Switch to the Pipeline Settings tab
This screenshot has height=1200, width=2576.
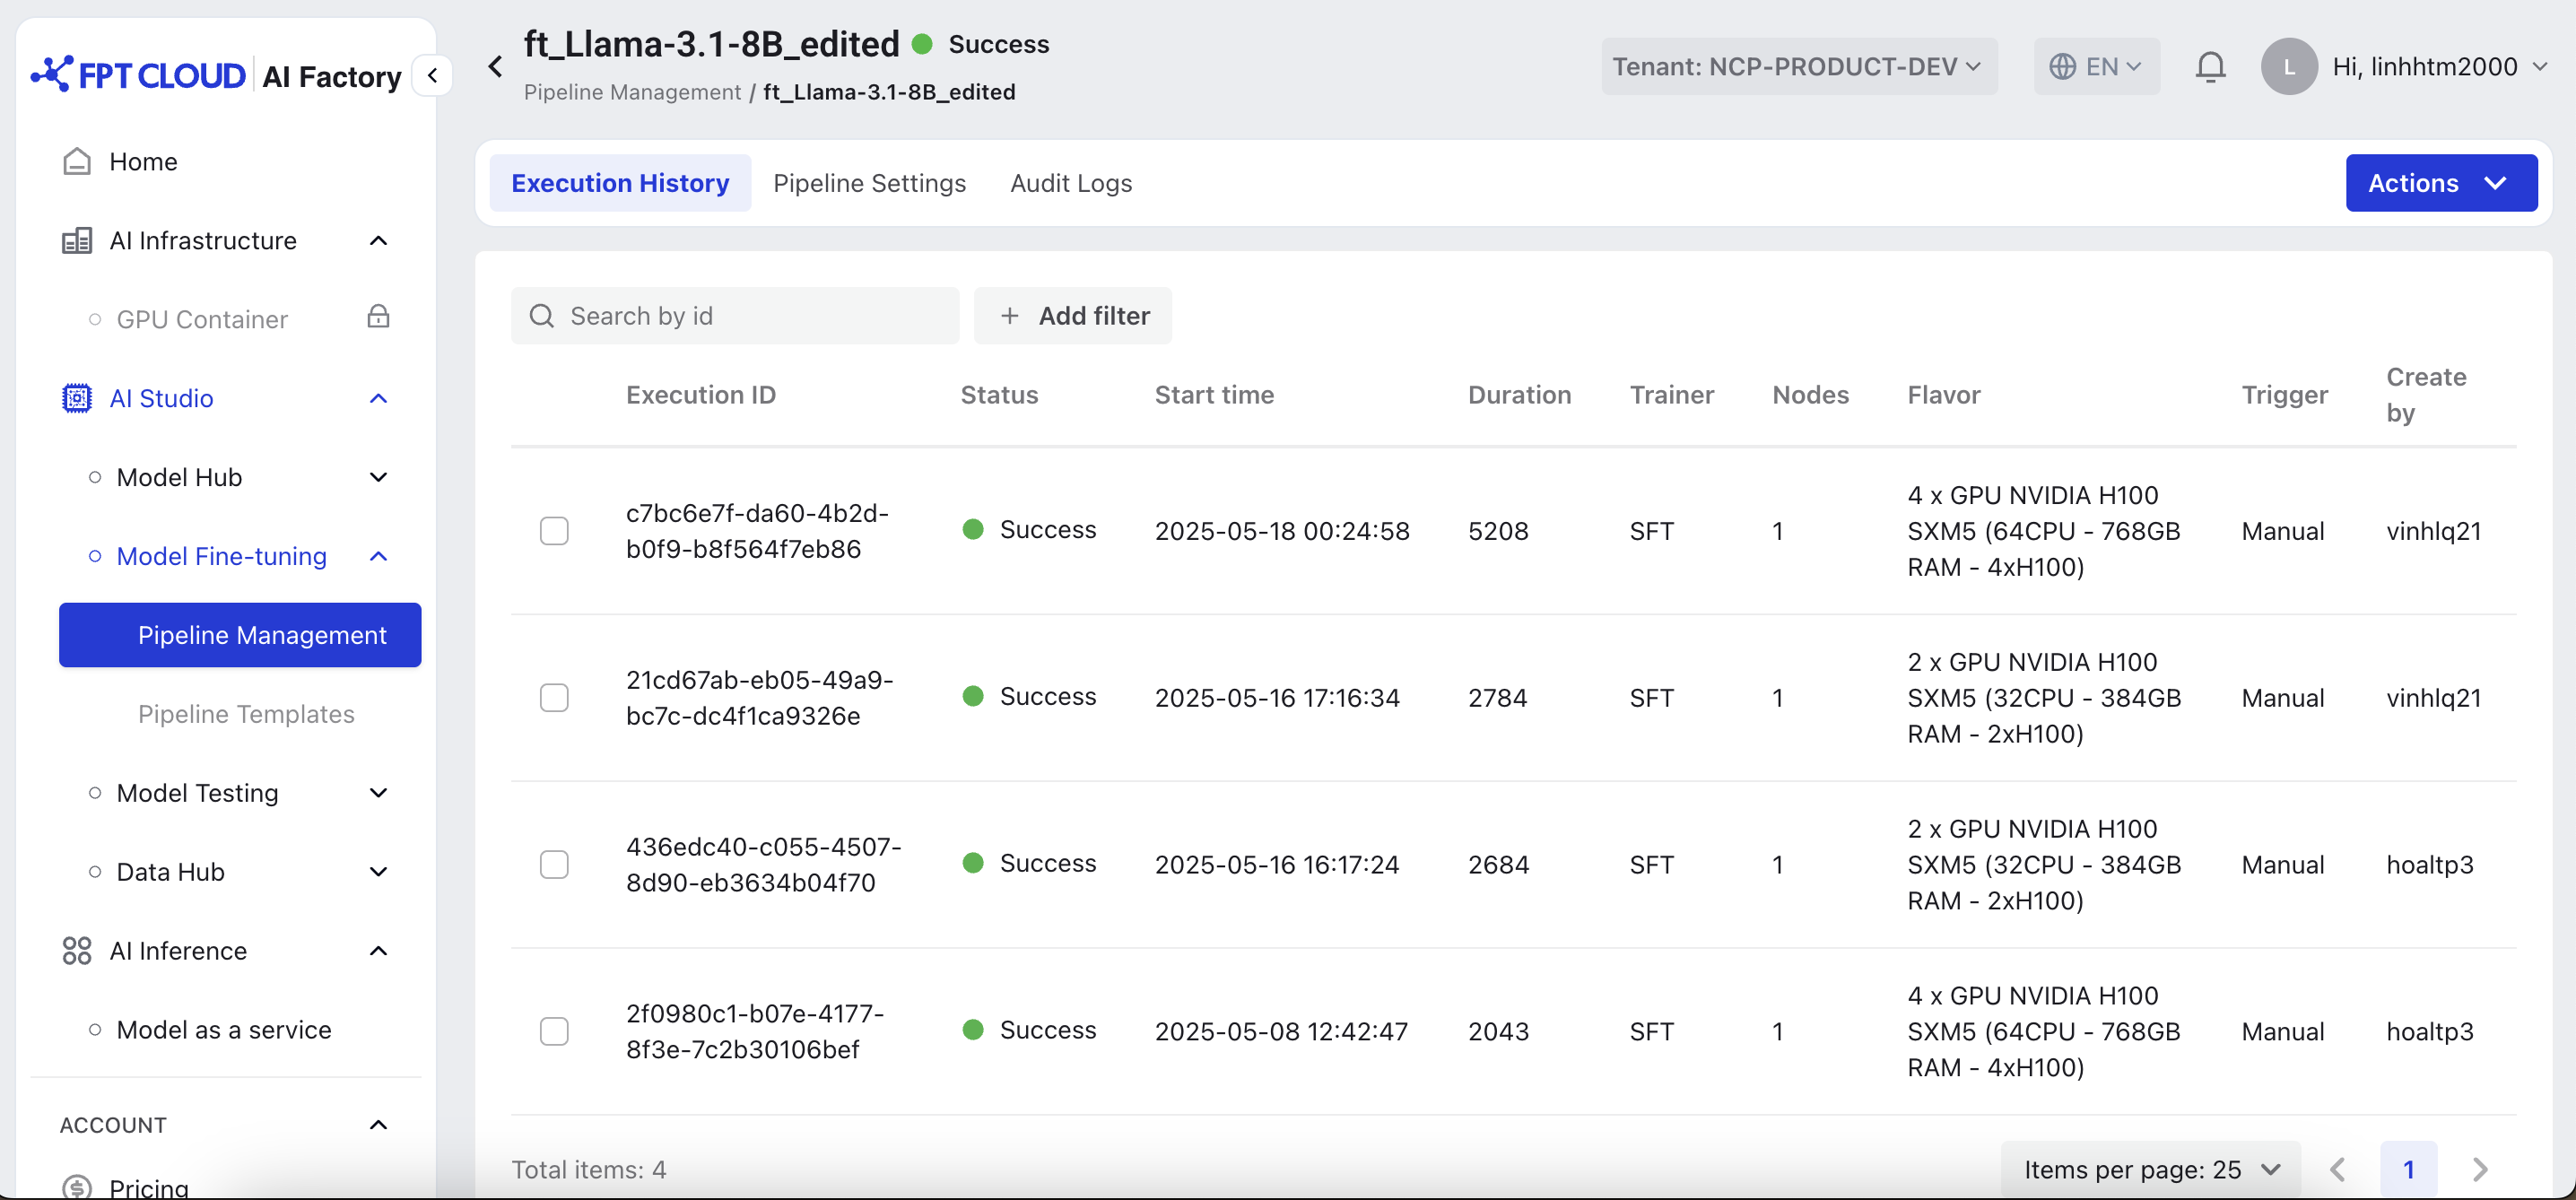tap(869, 183)
